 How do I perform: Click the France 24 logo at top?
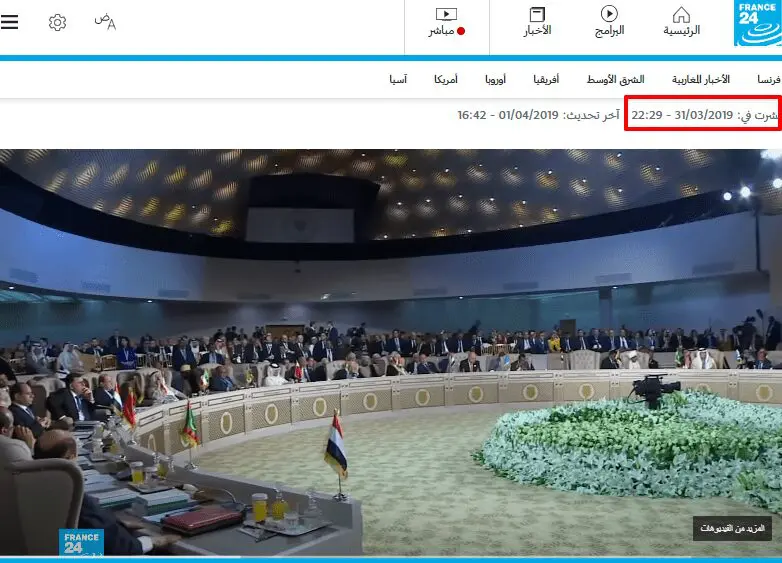(x=758, y=23)
